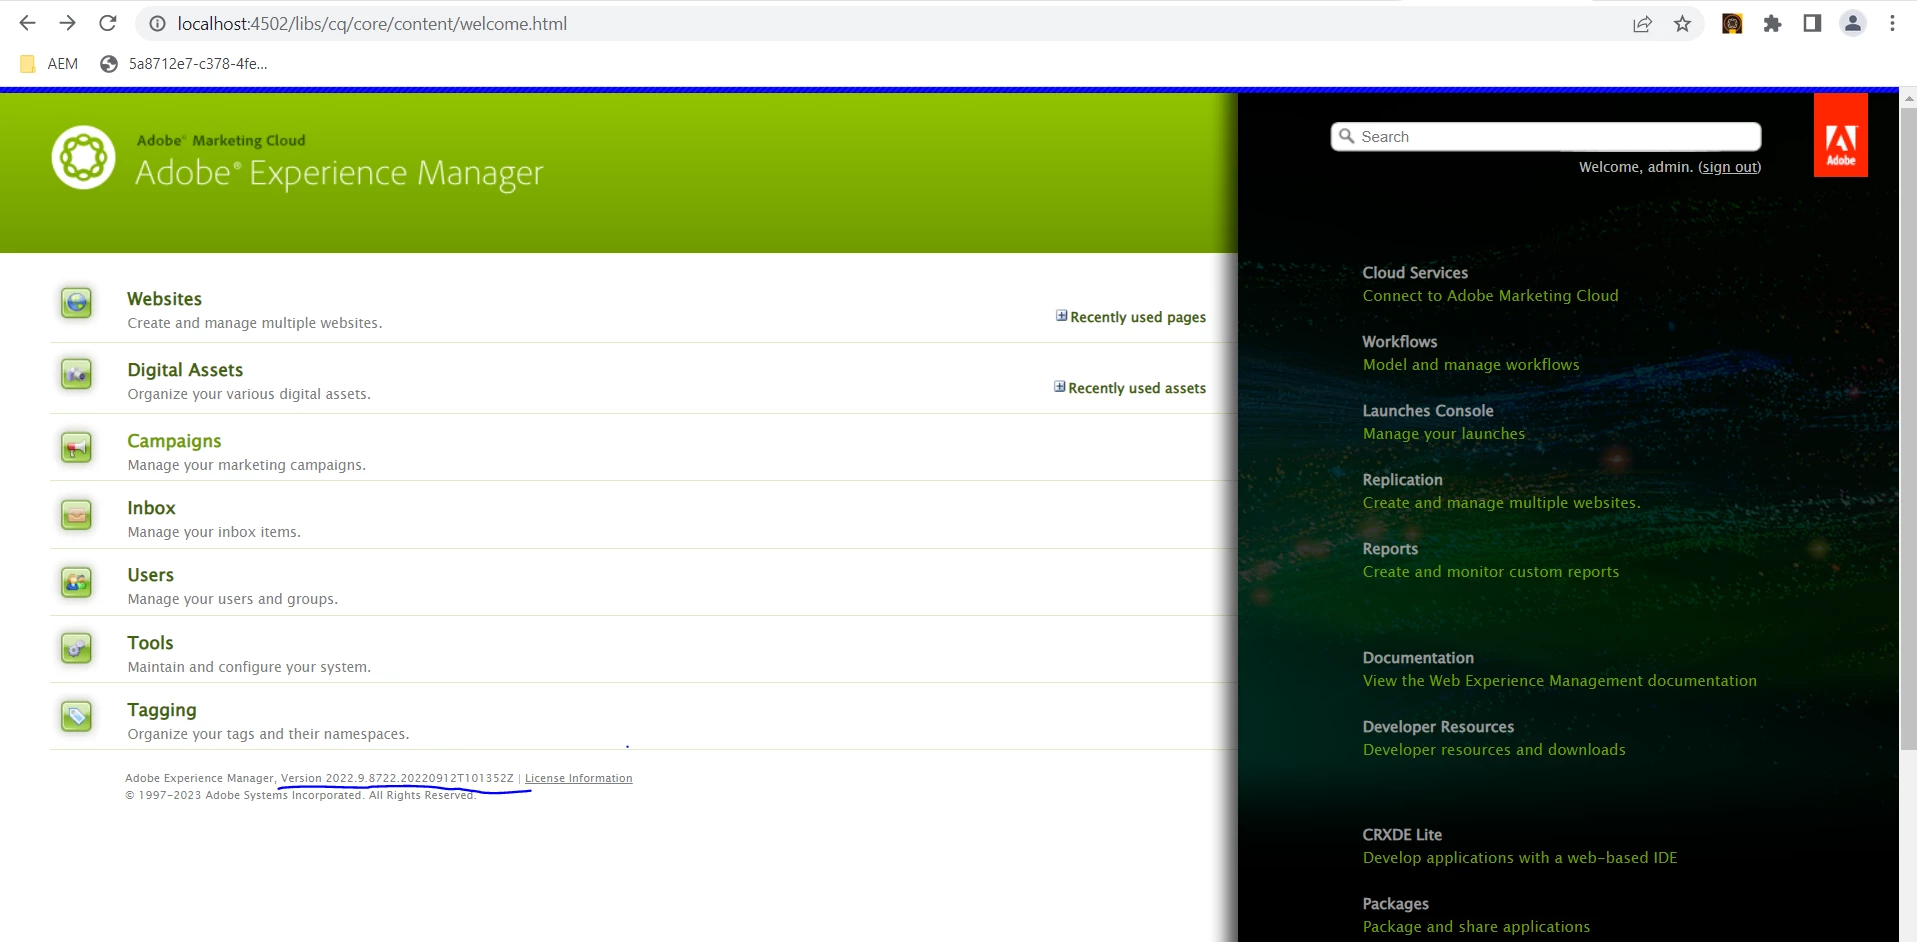Open the Tools gear icon

pyautogui.click(x=77, y=648)
